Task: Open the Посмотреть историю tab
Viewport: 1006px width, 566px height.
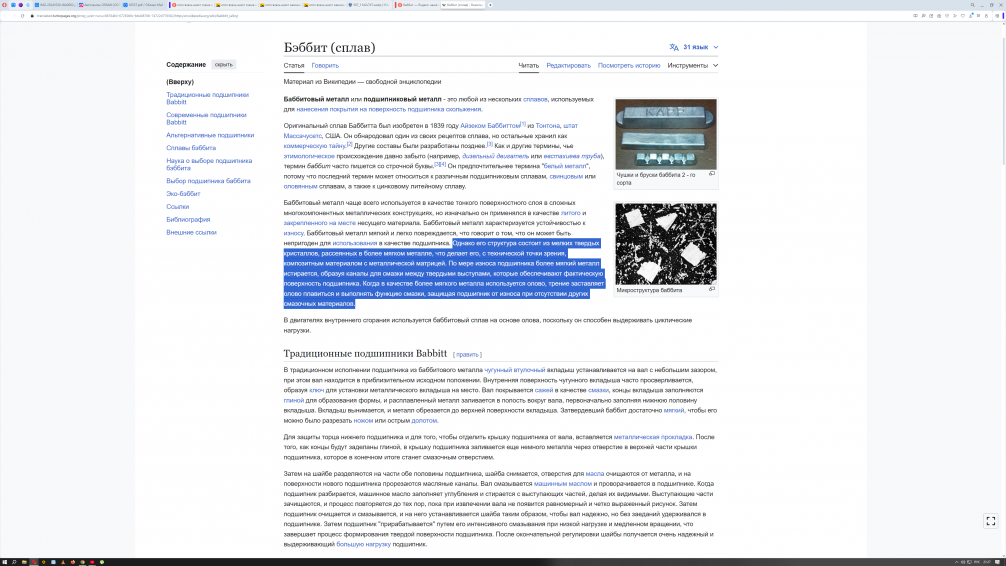Action: 629,65
